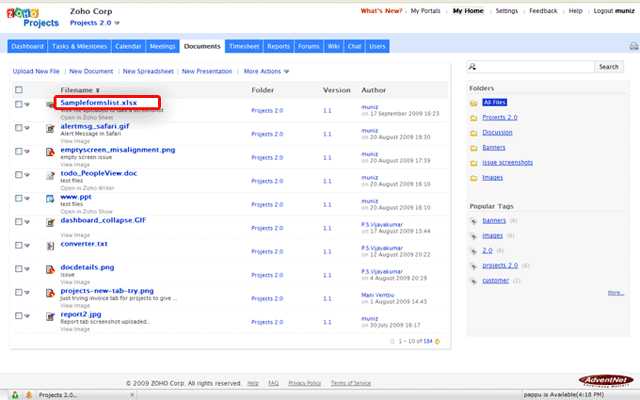Open row action arrow for docdetails.png
Viewport: 640px width, 400px height.
(x=30, y=269)
